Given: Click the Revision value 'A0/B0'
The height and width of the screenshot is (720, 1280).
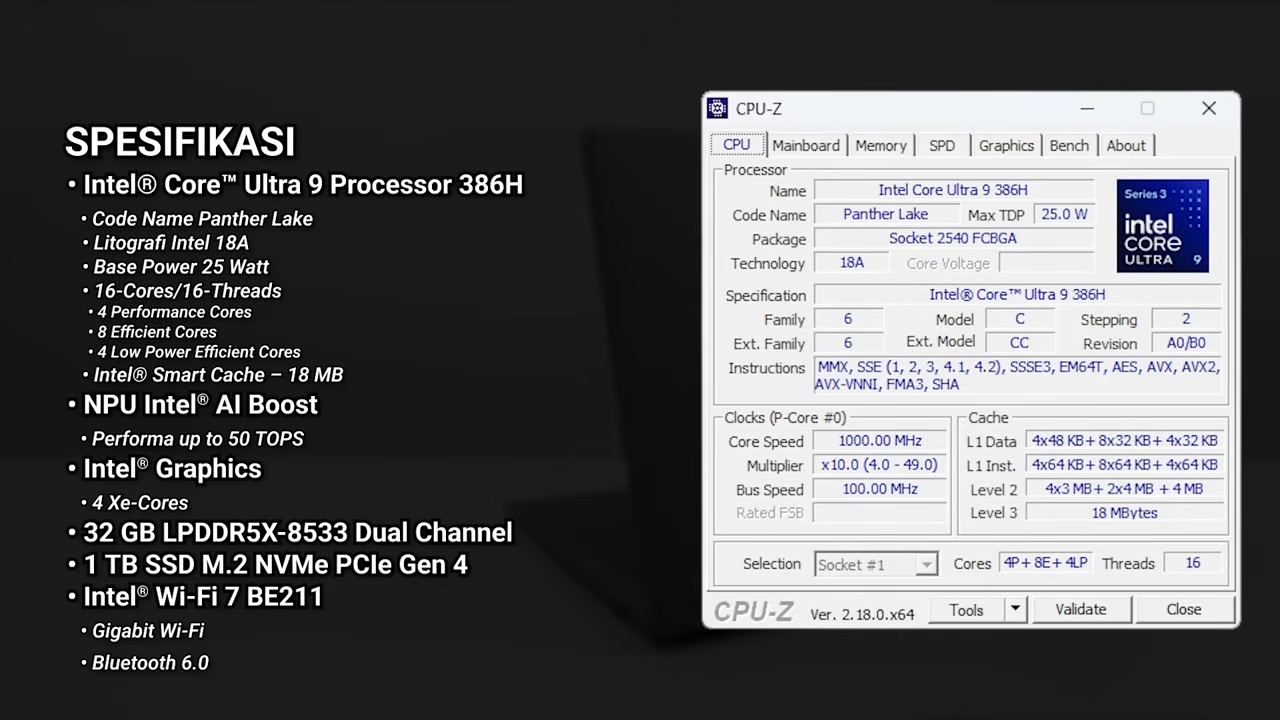Looking at the screenshot, I should (1186, 342).
